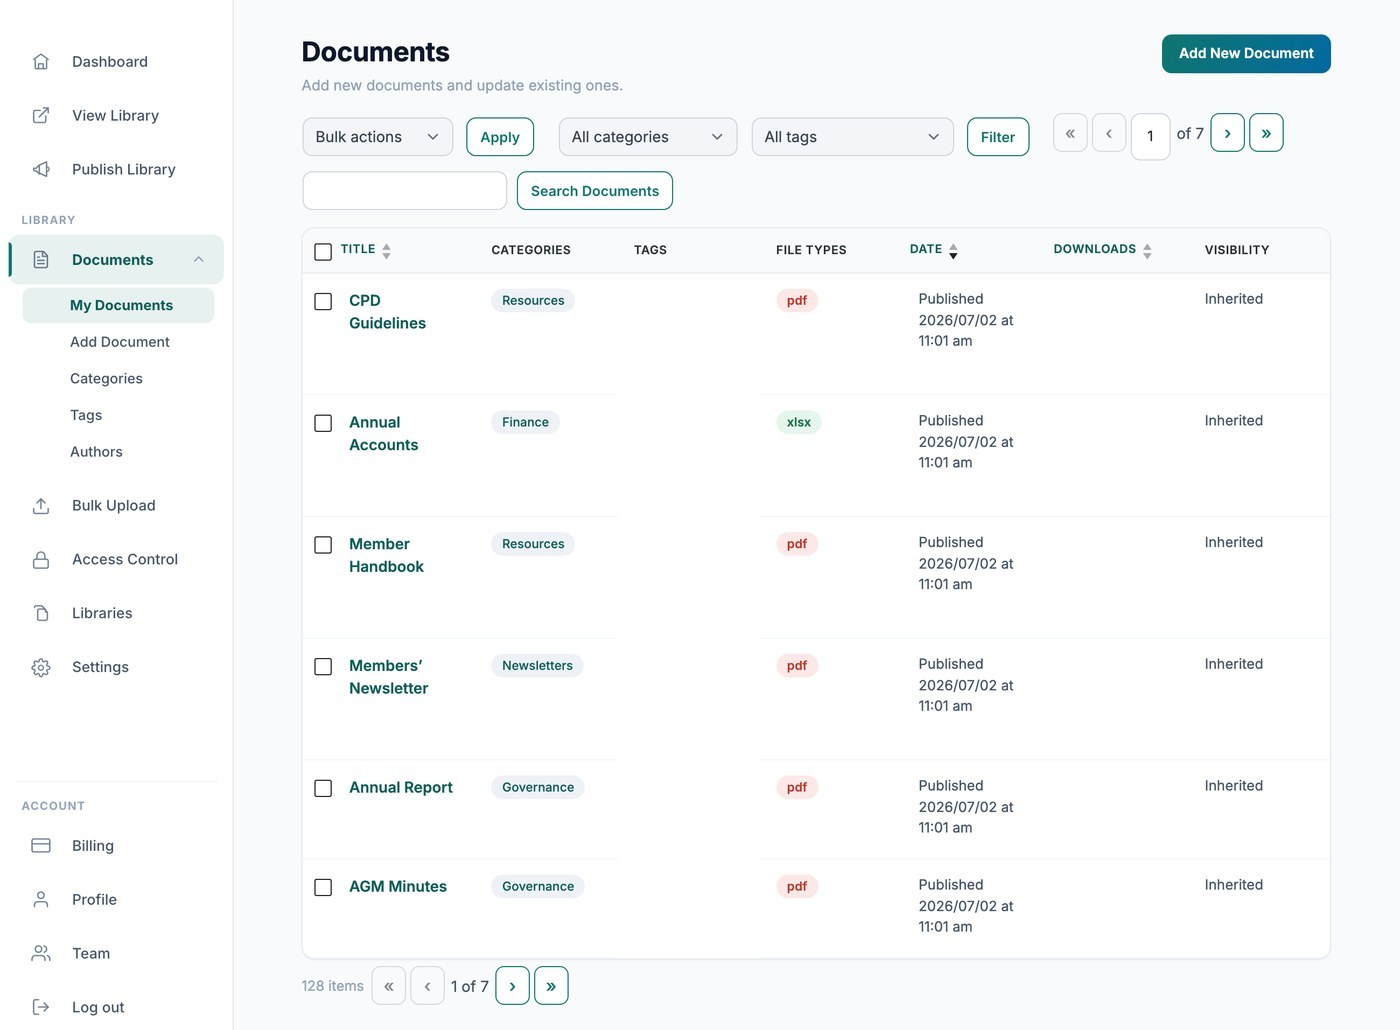The image size is (1400, 1030).
Task: Click the Log out arrow icon
Action: point(41,1008)
